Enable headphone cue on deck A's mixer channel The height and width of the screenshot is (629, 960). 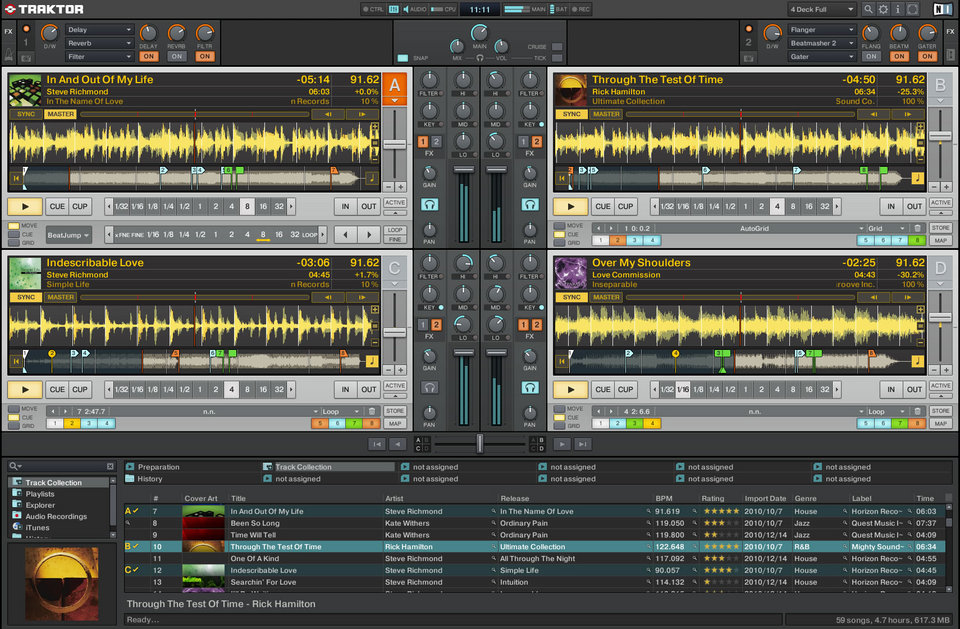(429, 205)
